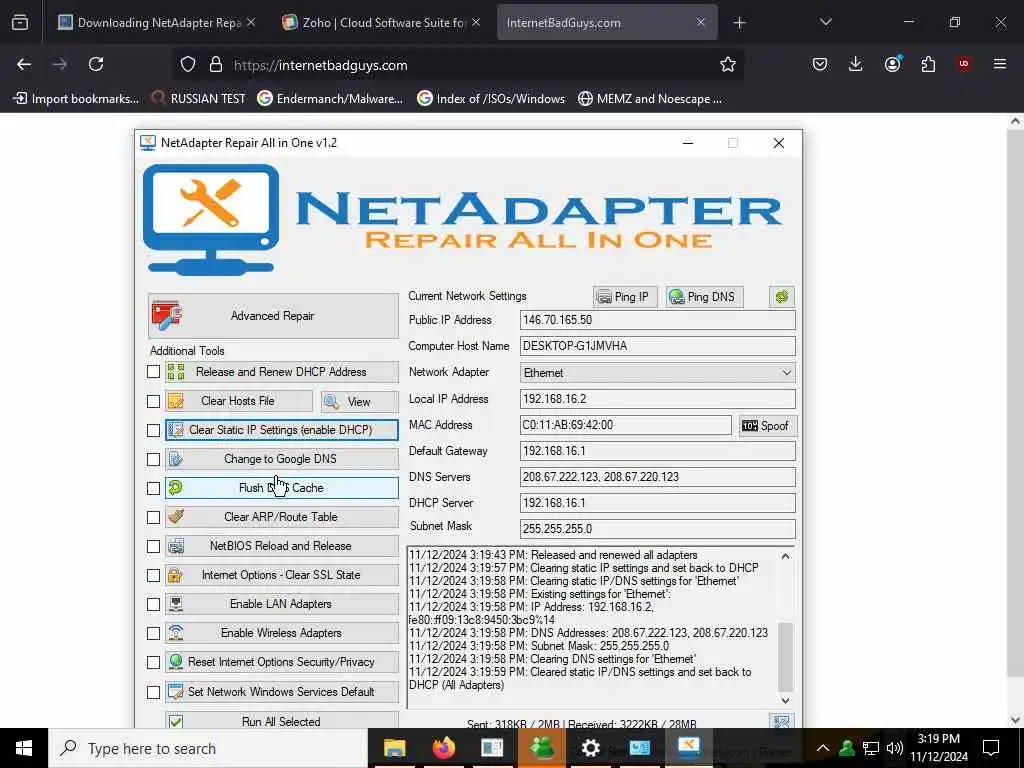The width and height of the screenshot is (1024, 768).
Task: Click the DNS Servers field
Action: point(658,477)
